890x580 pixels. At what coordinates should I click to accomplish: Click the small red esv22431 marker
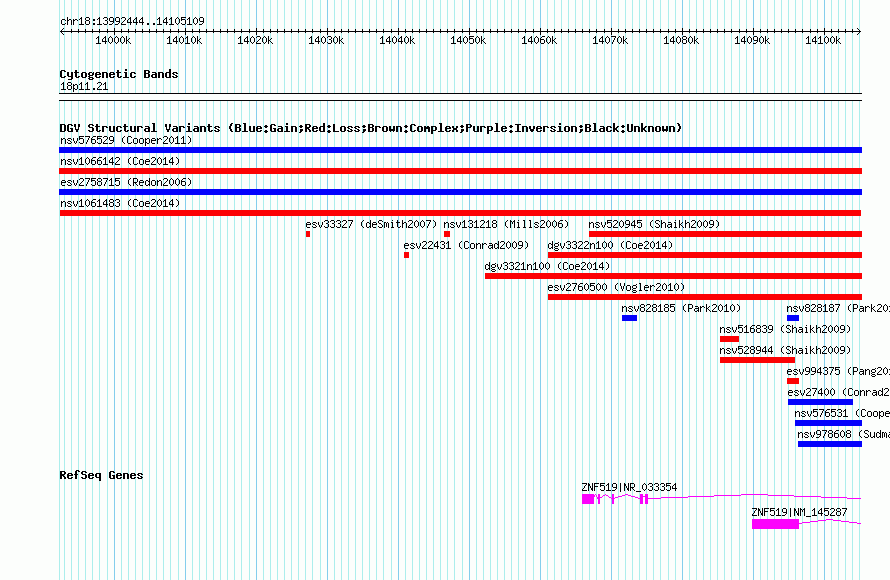(x=406, y=255)
